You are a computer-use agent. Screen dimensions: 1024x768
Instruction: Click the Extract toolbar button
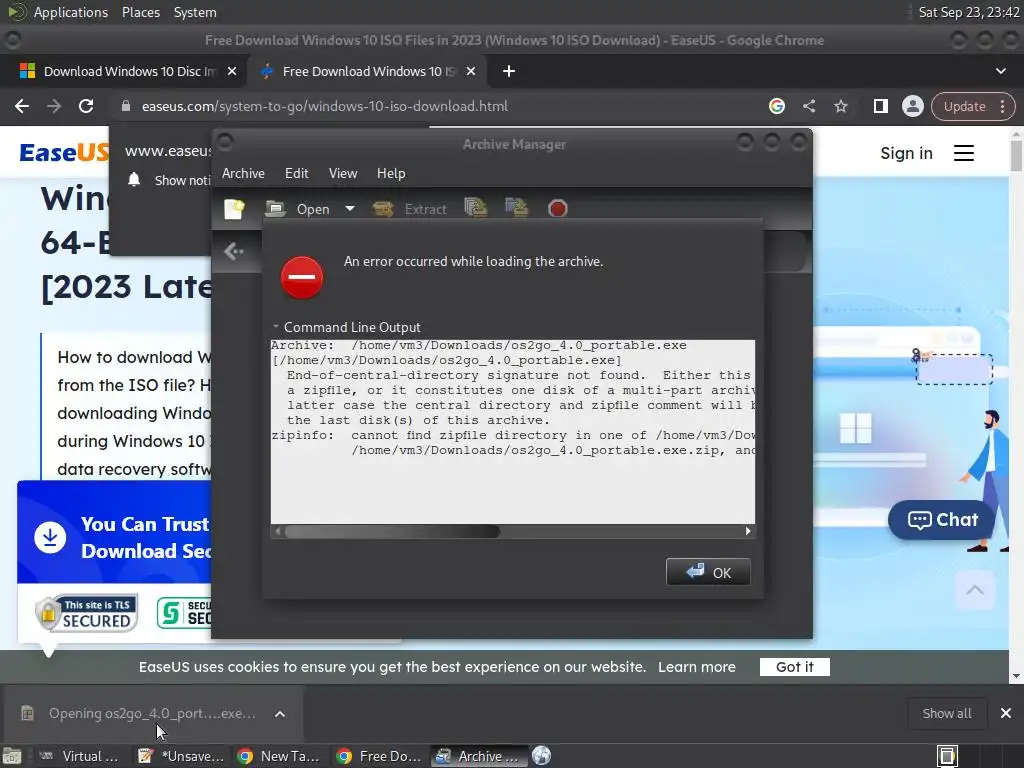pyautogui.click(x=410, y=209)
